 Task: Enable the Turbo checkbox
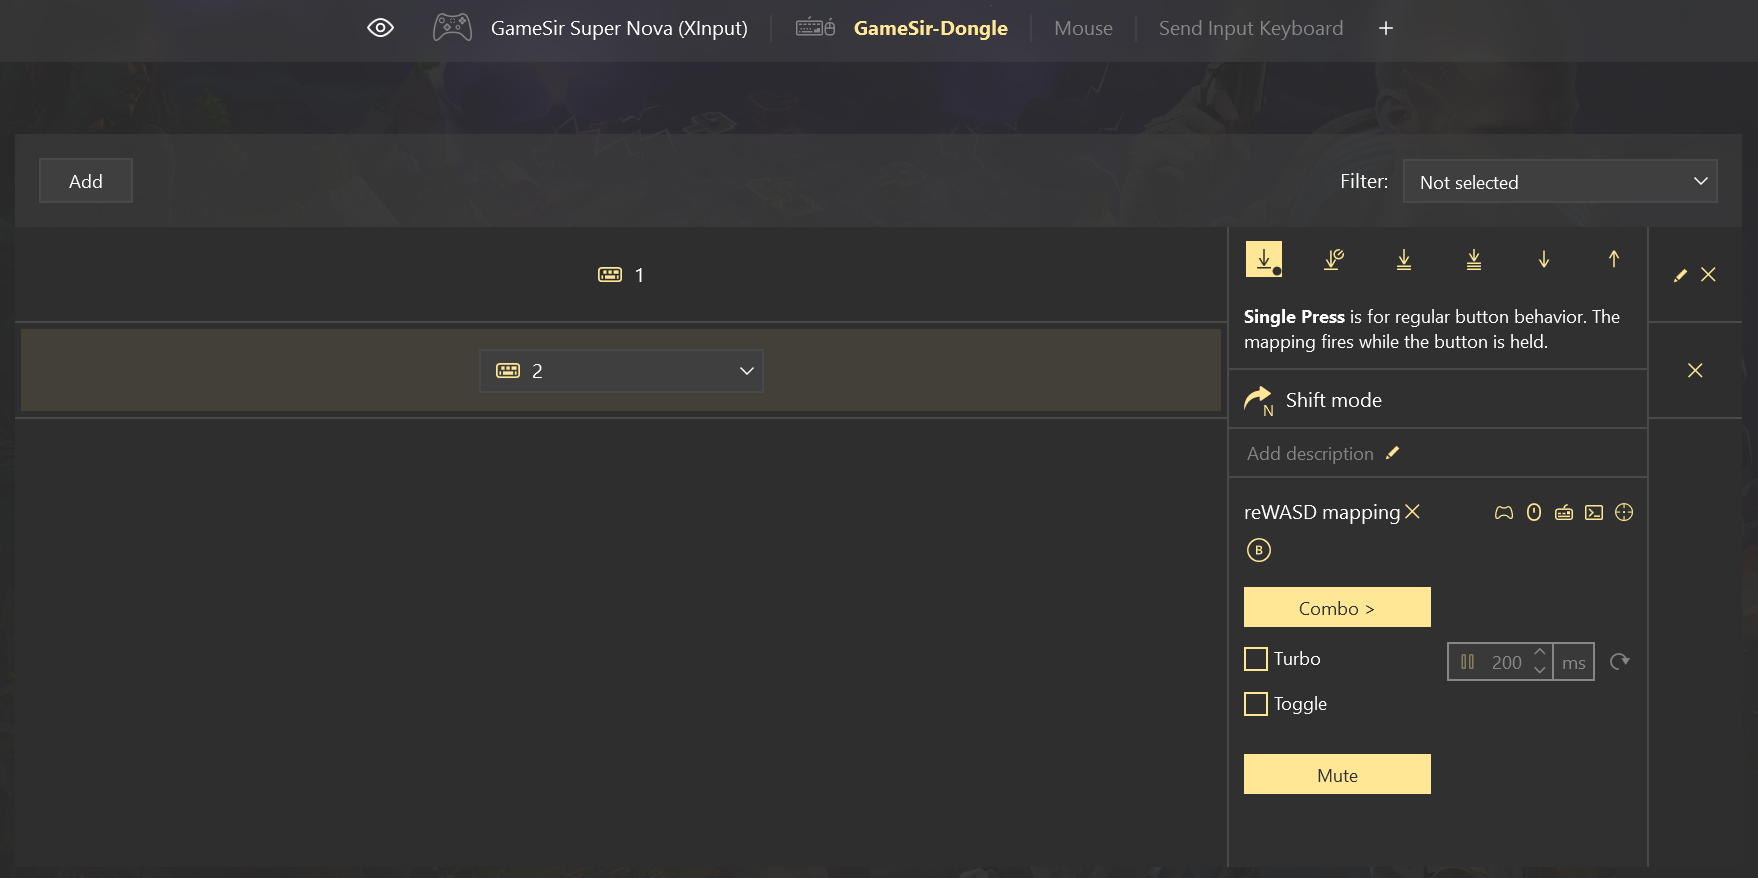[1256, 659]
